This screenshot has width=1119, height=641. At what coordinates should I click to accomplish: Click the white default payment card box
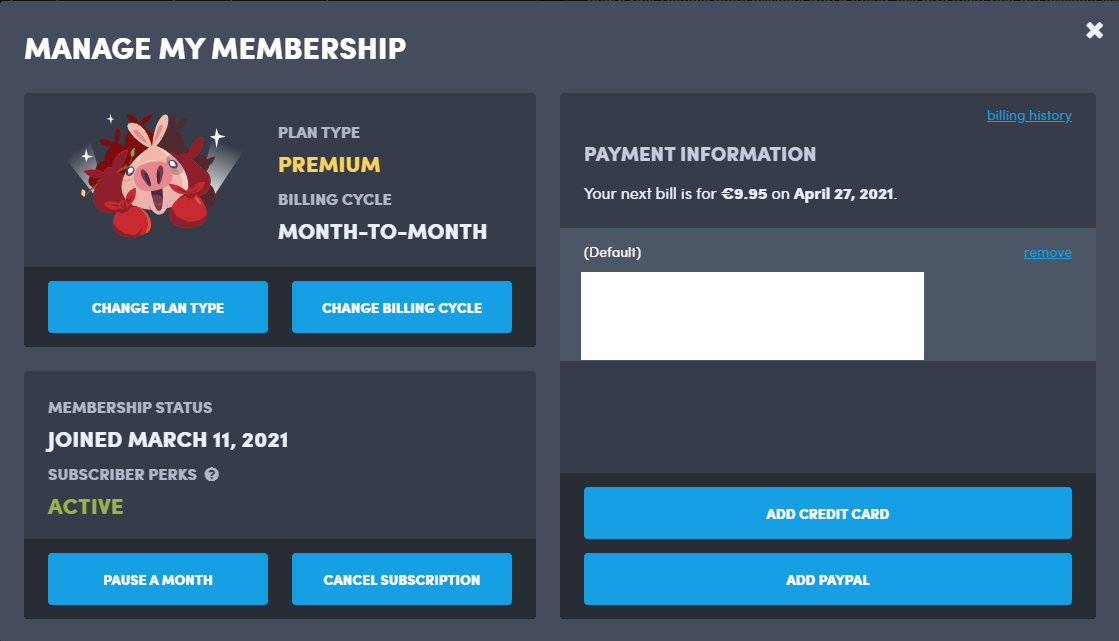(752, 316)
